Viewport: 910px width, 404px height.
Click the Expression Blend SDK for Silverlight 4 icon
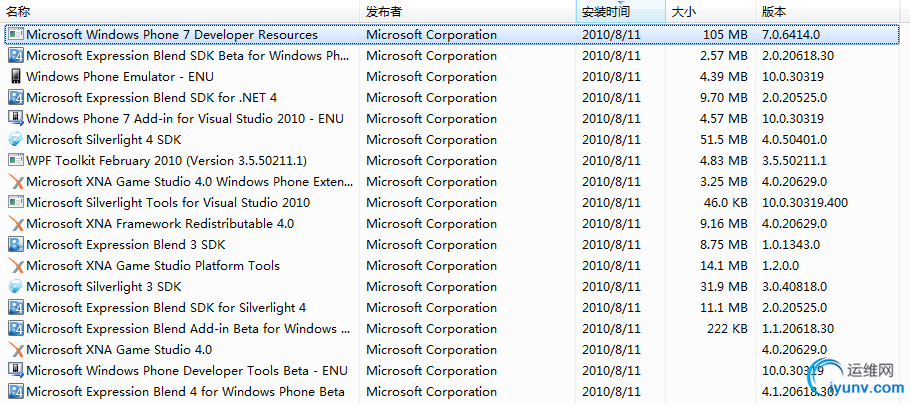click(16, 307)
